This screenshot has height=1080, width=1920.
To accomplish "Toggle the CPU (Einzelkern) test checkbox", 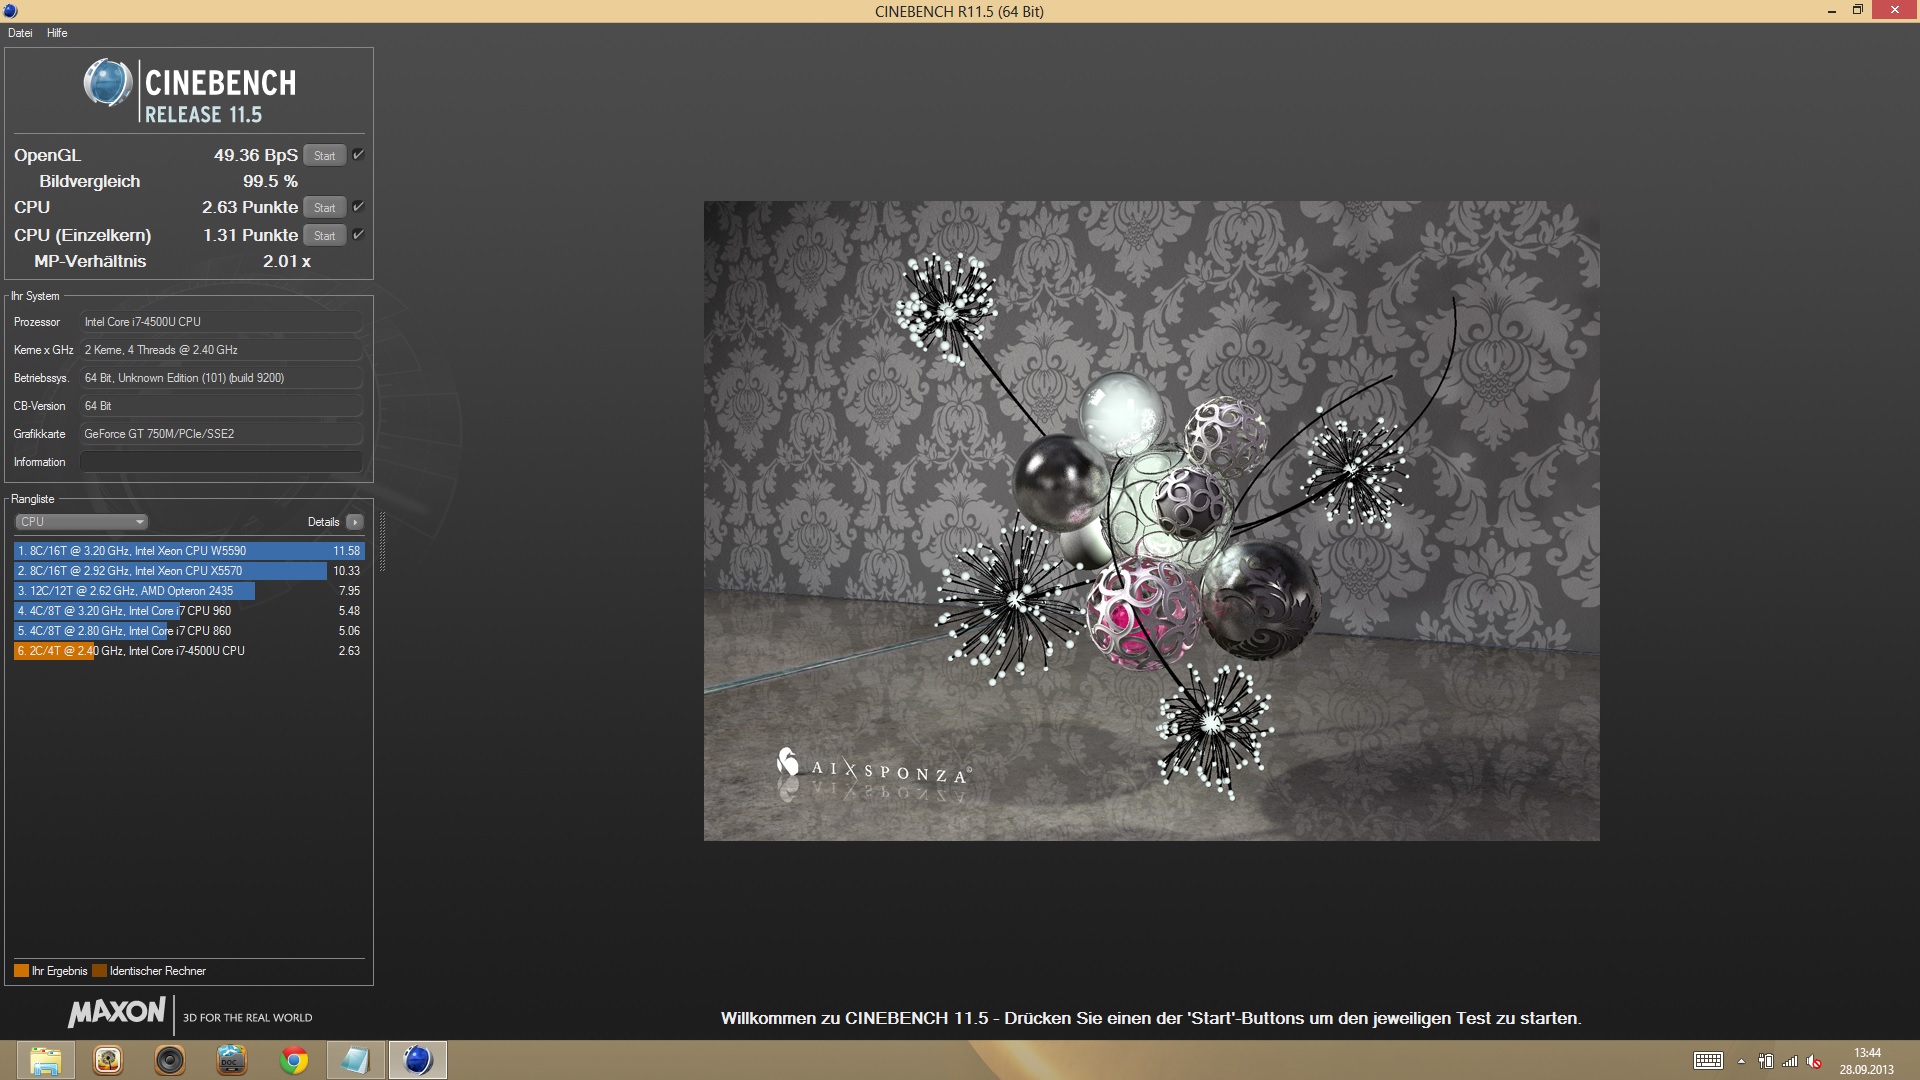I will 358,235.
